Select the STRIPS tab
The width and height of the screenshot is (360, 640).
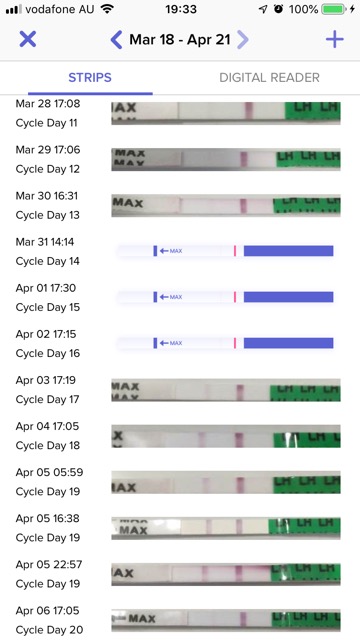[x=90, y=78]
